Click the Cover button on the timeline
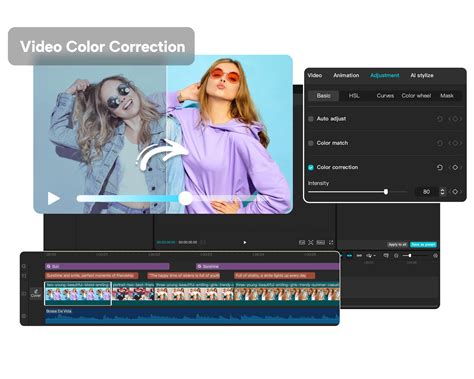Viewport: 474px width, 379px height. (x=36, y=293)
